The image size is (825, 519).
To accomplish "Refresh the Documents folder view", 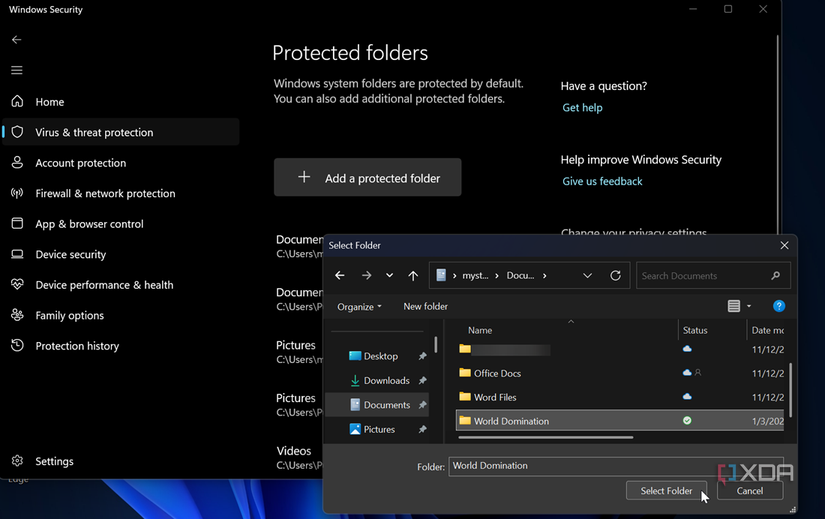I will pos(615,275).
